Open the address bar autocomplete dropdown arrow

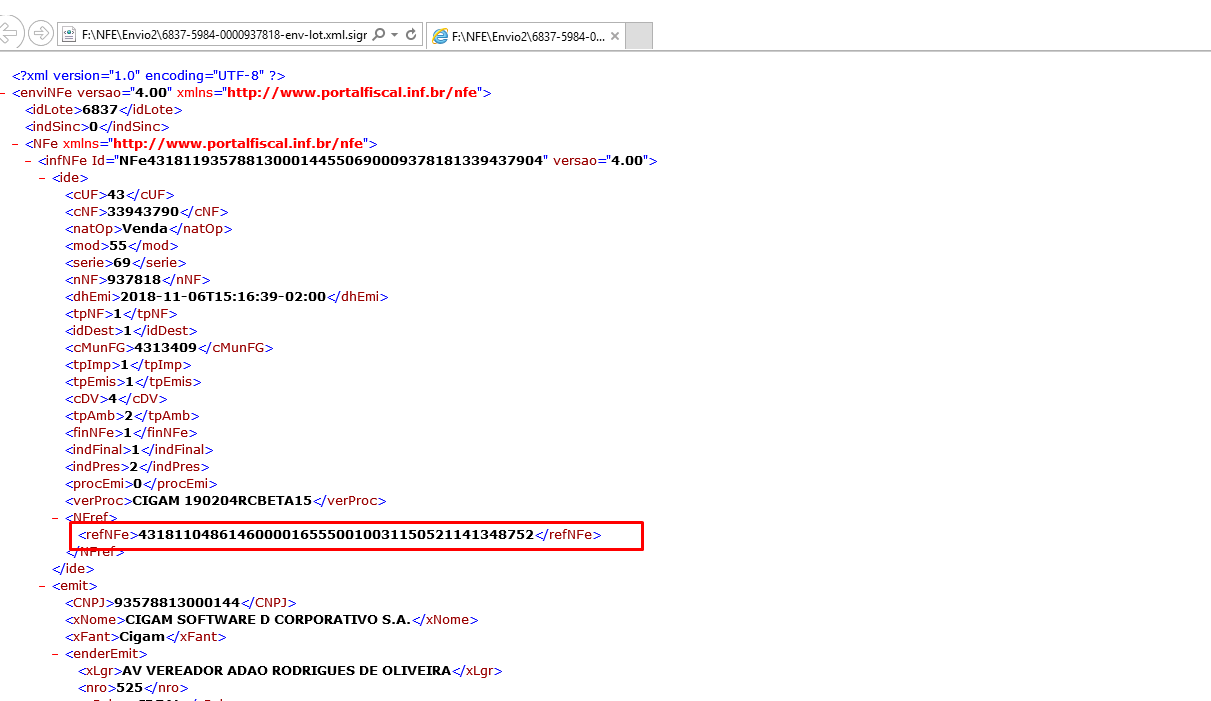[395, 34]
